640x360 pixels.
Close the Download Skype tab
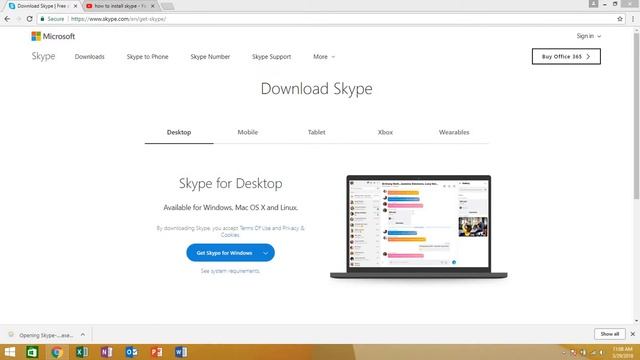[x=75, y=6]
